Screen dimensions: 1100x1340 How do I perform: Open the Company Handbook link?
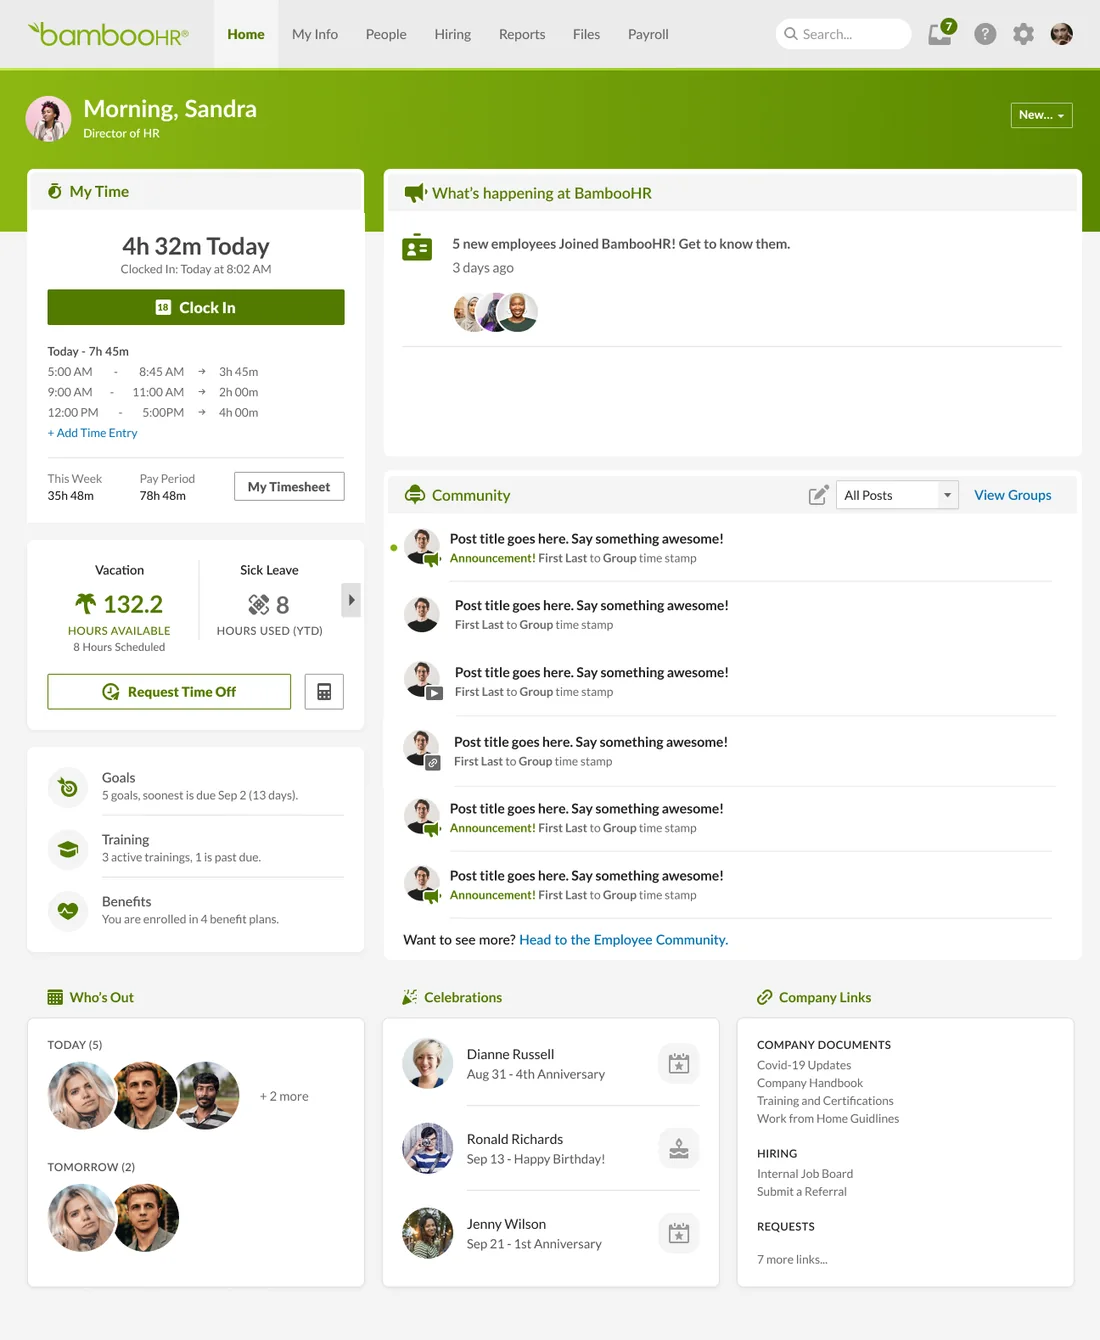click(x=810, y=1083)
